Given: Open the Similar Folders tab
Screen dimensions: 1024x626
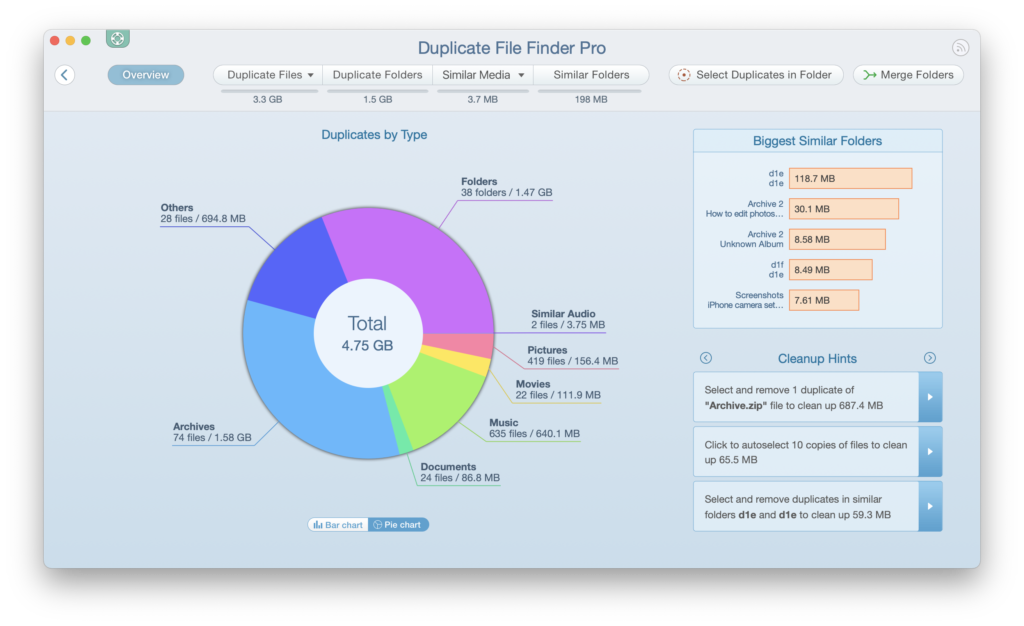Looking at the screenshot, I should point(591,75).
